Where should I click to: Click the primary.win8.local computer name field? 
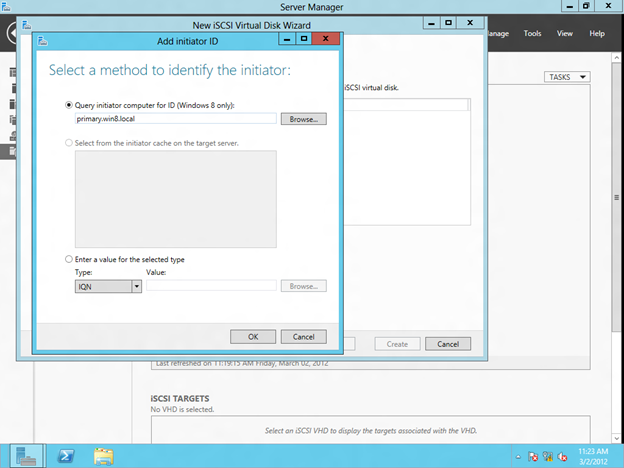point(175,118)
